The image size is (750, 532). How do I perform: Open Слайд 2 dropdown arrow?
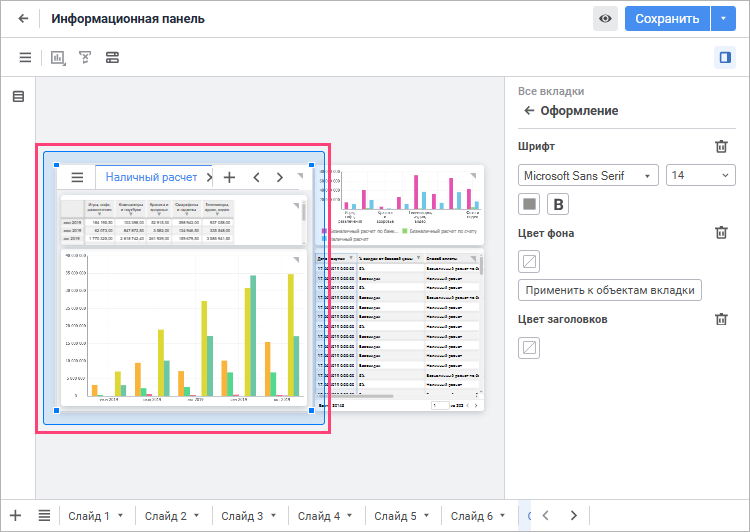tap(197, 516)
